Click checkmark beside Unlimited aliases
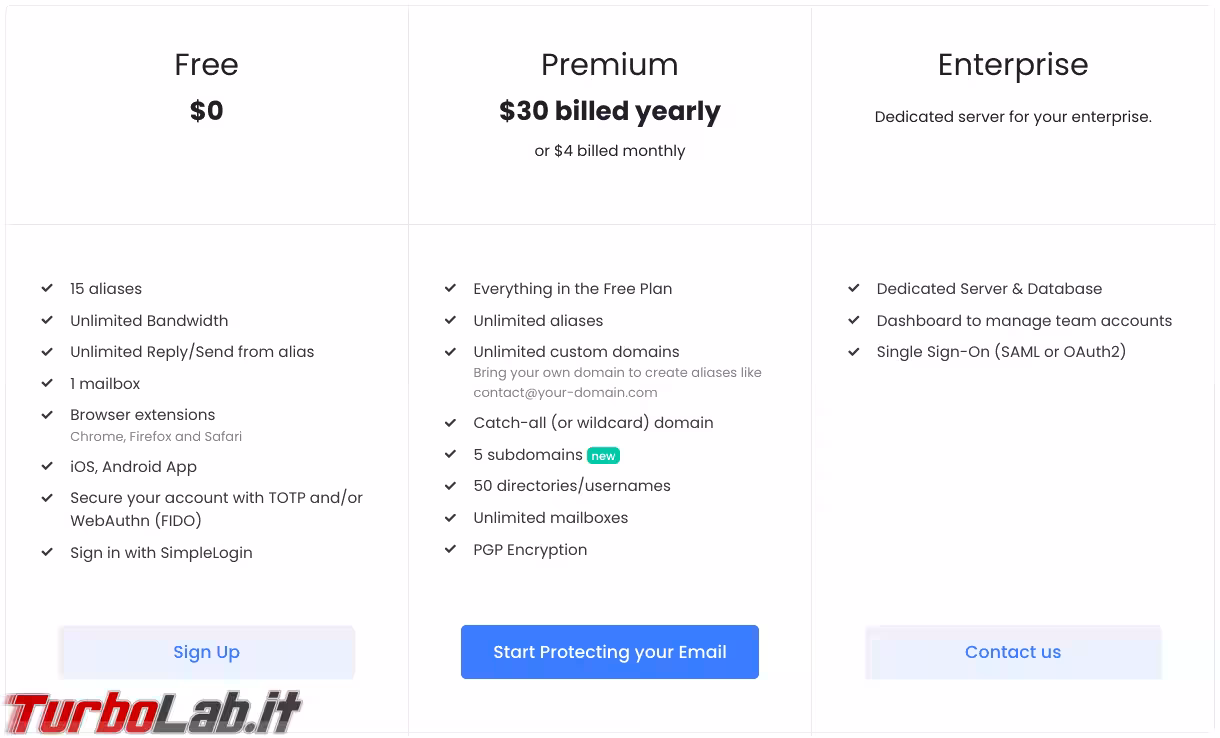 tap(450, 320)
